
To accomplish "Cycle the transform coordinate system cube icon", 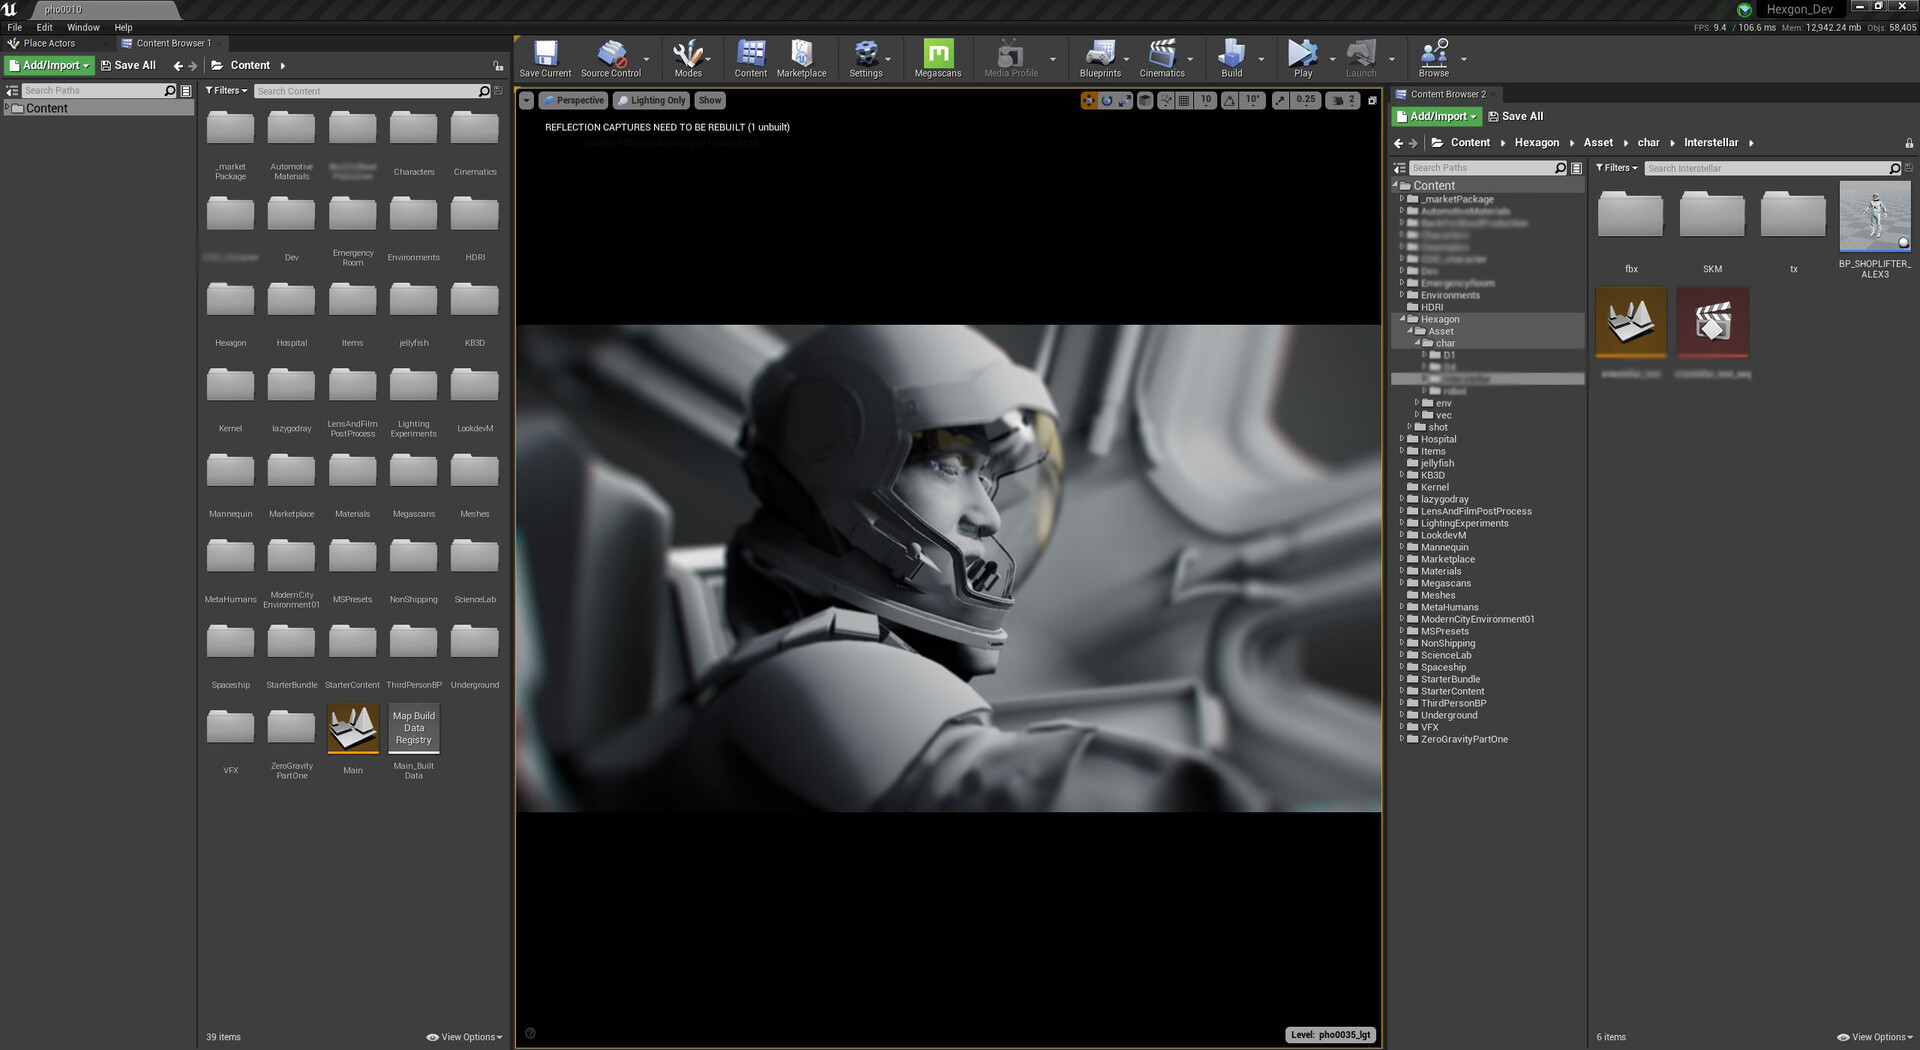I will pyautogui.click(x=1145, y=100).
